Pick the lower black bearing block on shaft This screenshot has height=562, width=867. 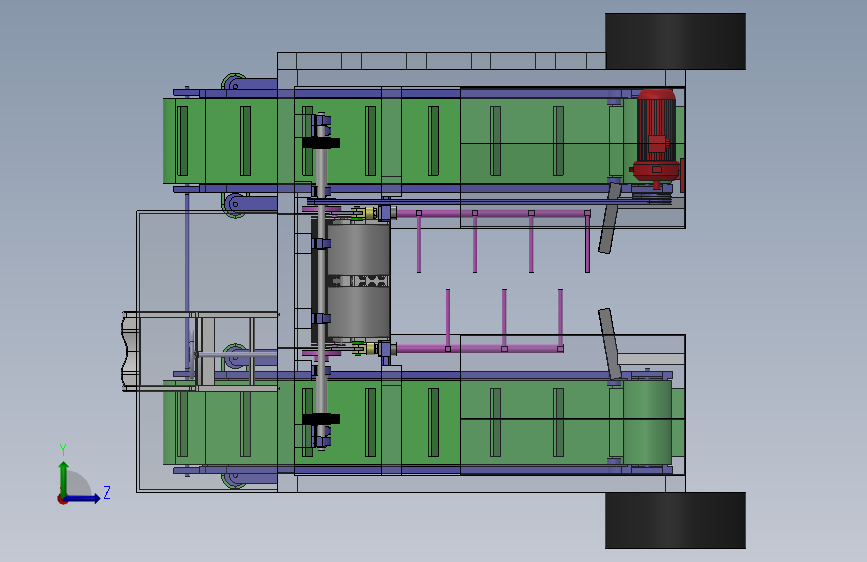click(x=321, y=419)
